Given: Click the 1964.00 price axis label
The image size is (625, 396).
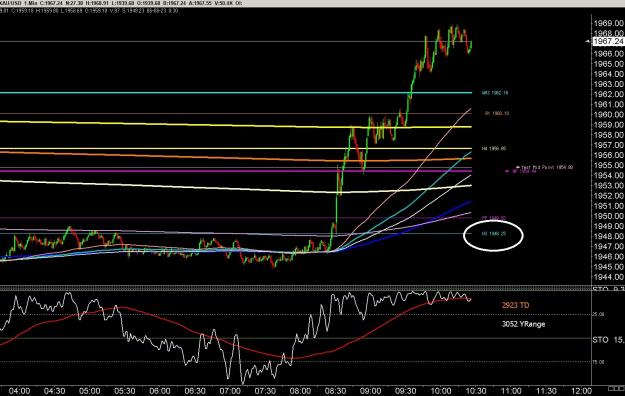Looking at the screenshot, I should coord(609,74).
